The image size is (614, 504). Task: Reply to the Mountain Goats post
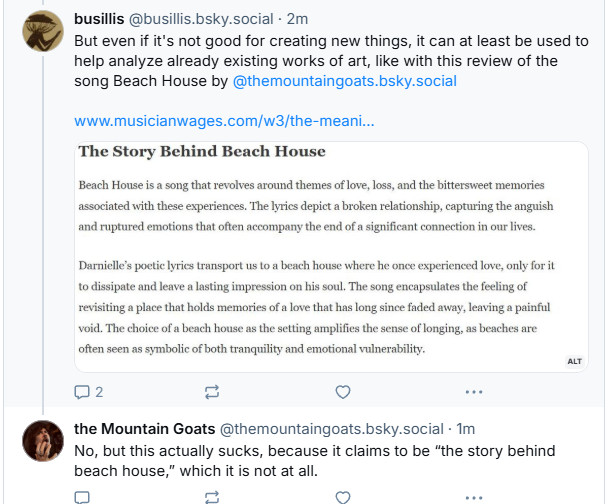pos(82,497)
